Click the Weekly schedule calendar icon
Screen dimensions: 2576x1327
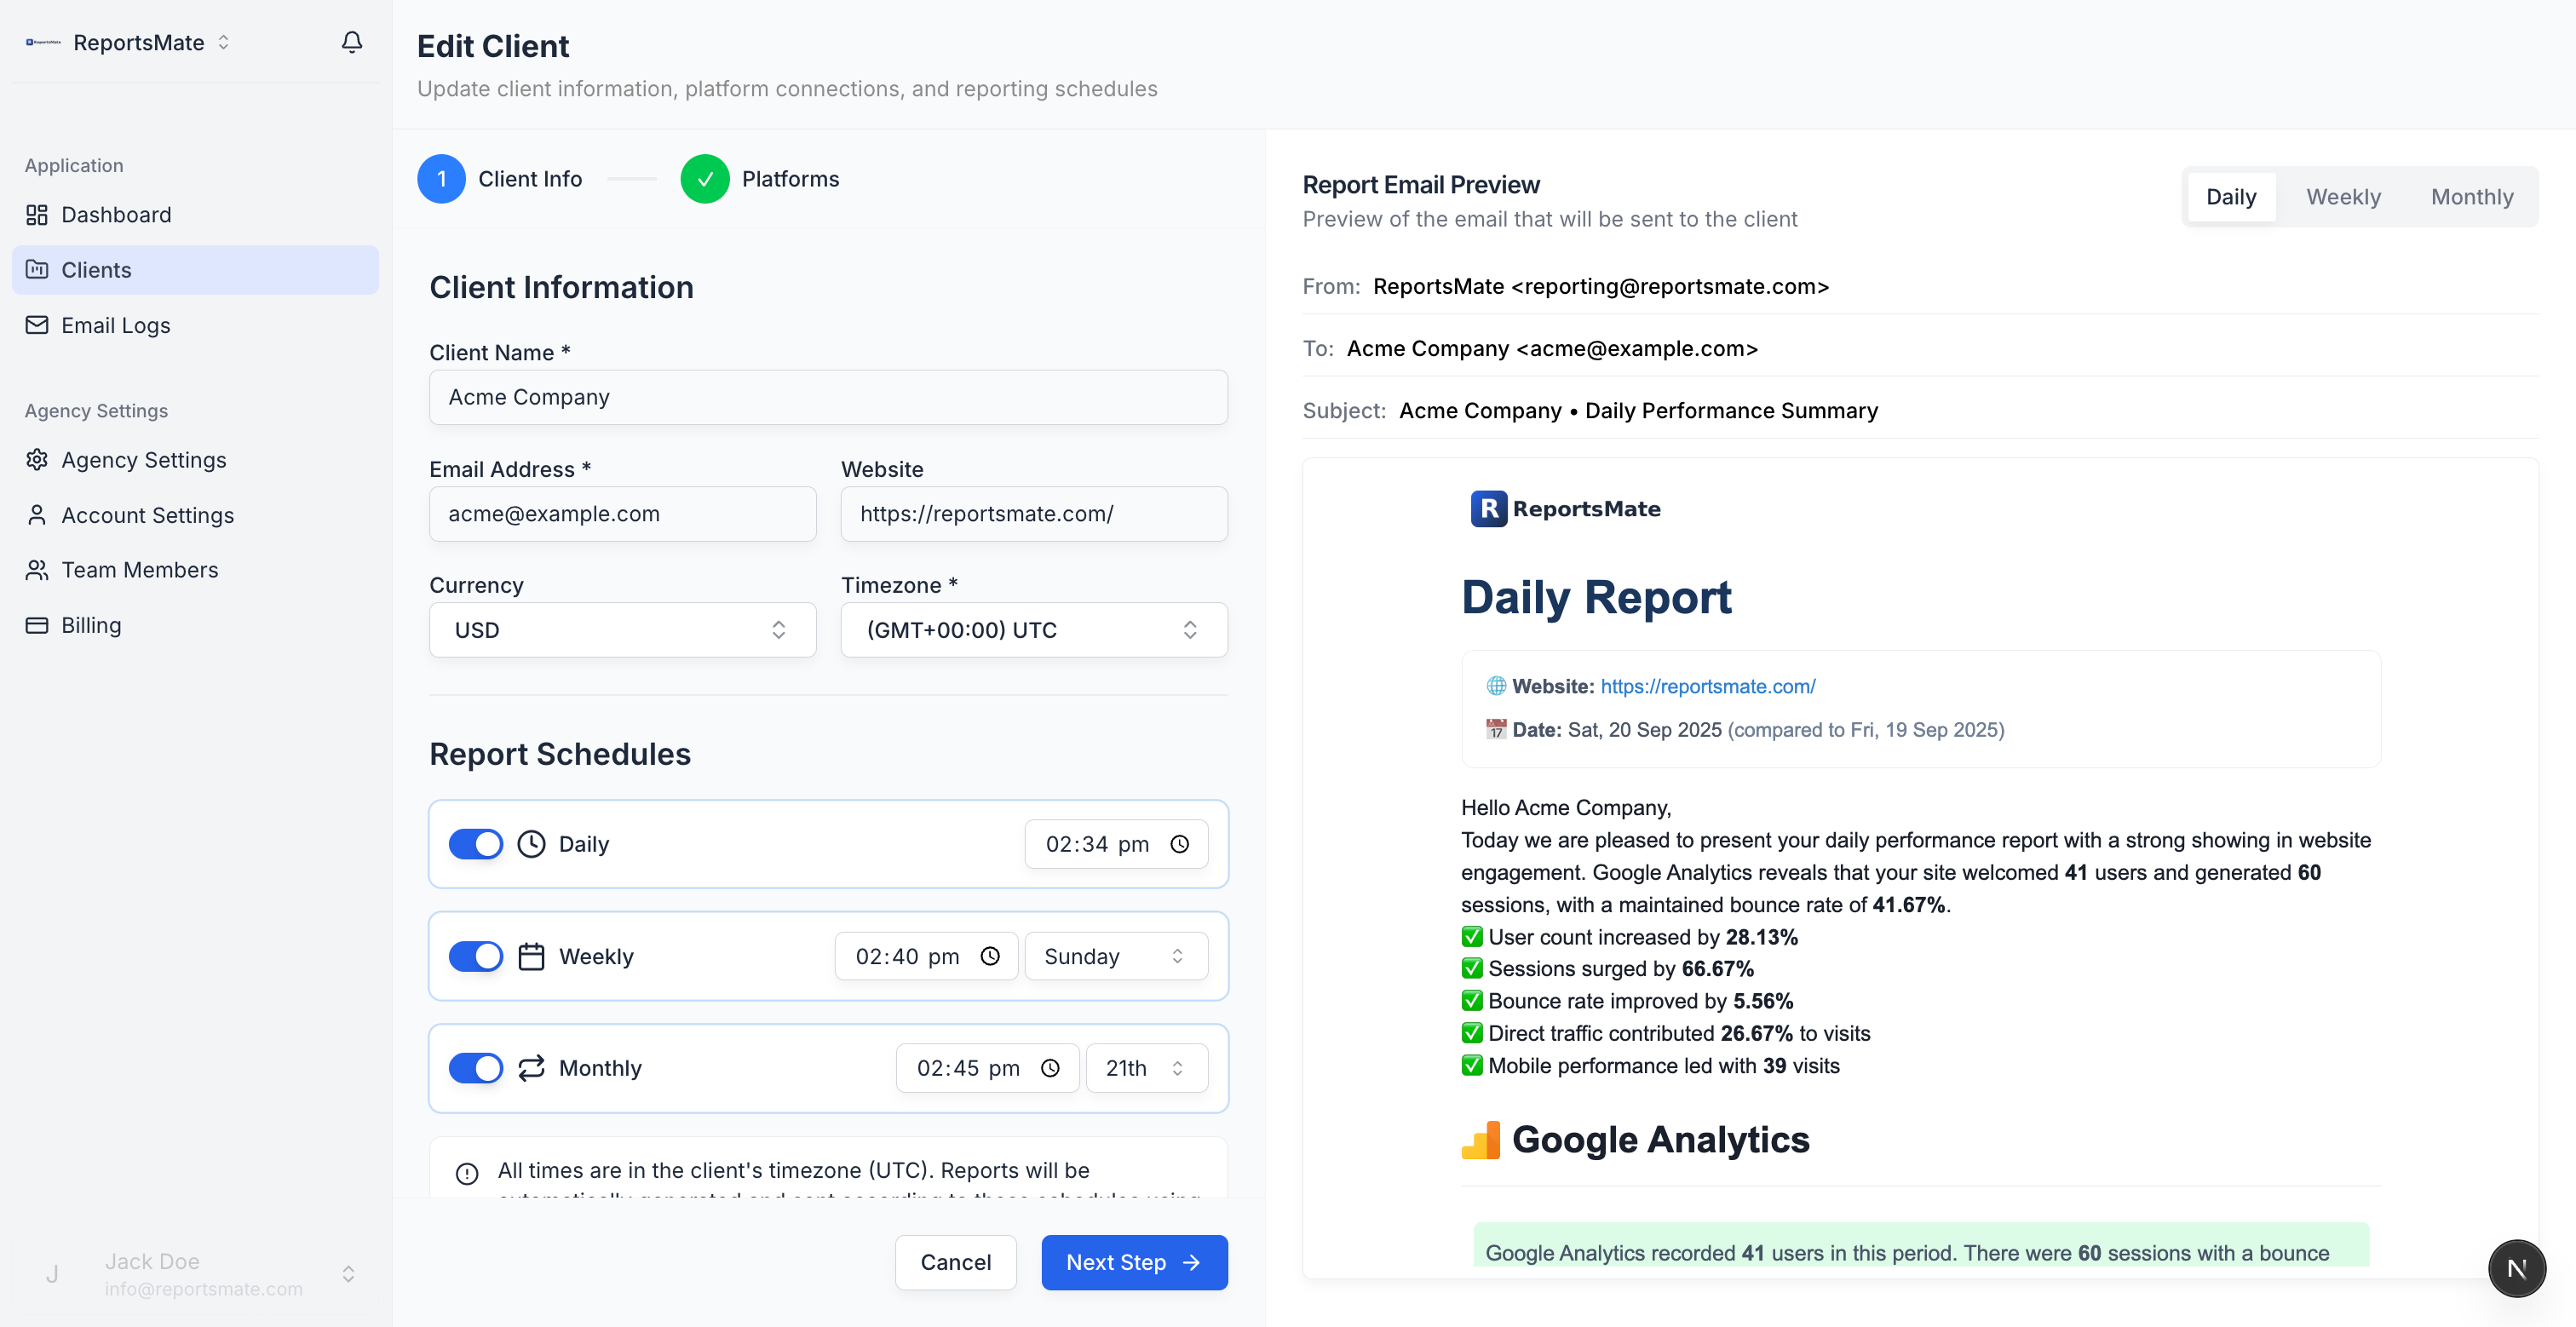(531, 956)
